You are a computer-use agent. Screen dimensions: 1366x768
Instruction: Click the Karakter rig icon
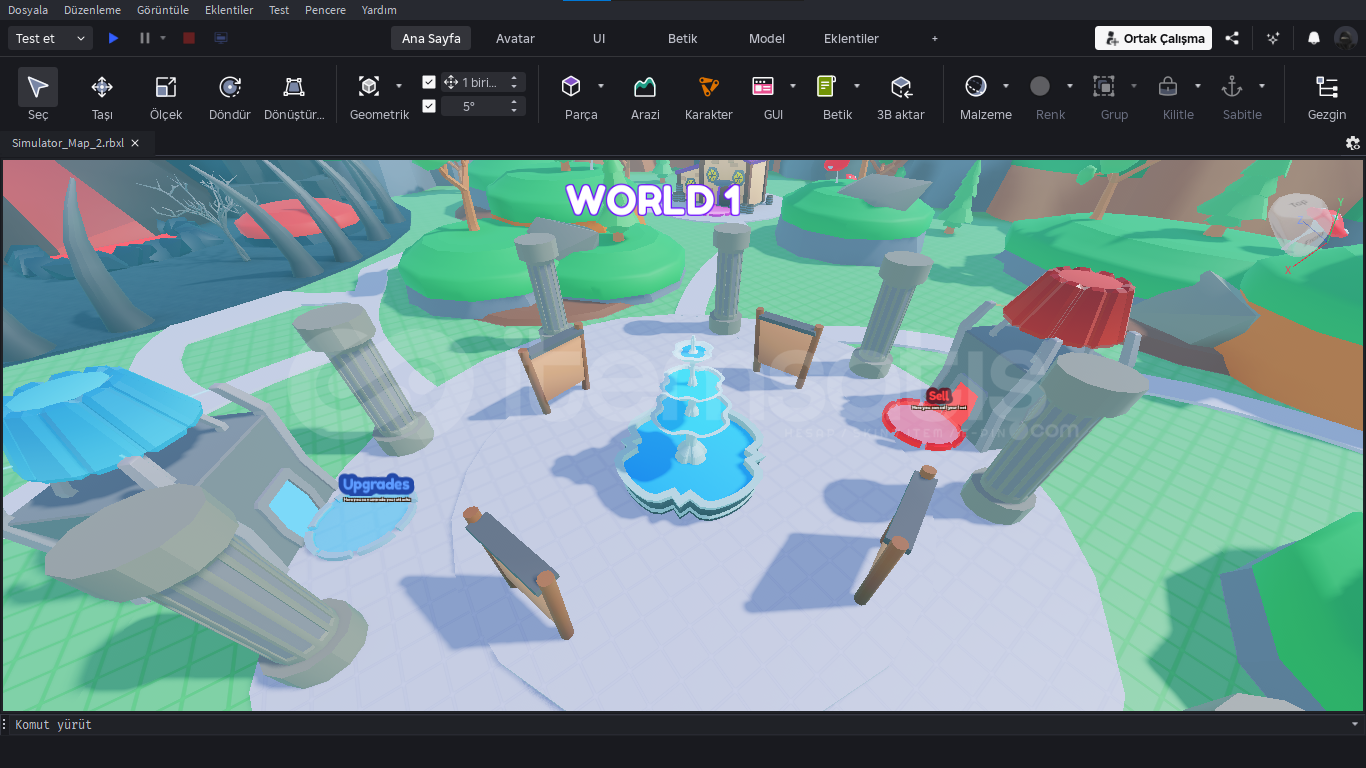(x=708, y=88)
